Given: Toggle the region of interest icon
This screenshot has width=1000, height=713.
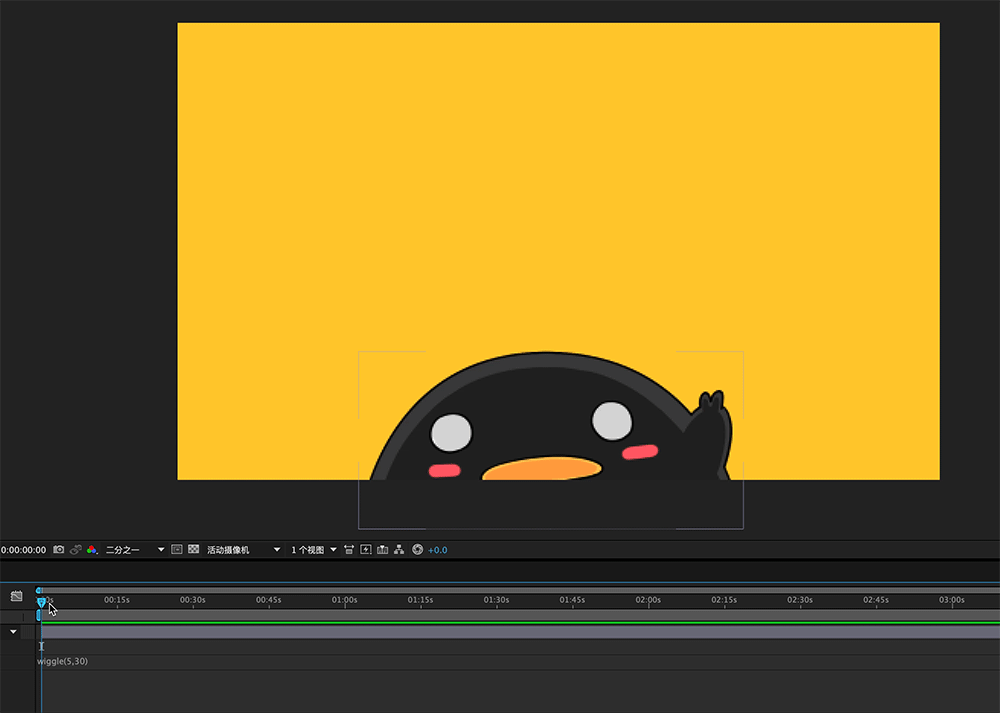Looking at the screenshot, I should pos(177,549).
